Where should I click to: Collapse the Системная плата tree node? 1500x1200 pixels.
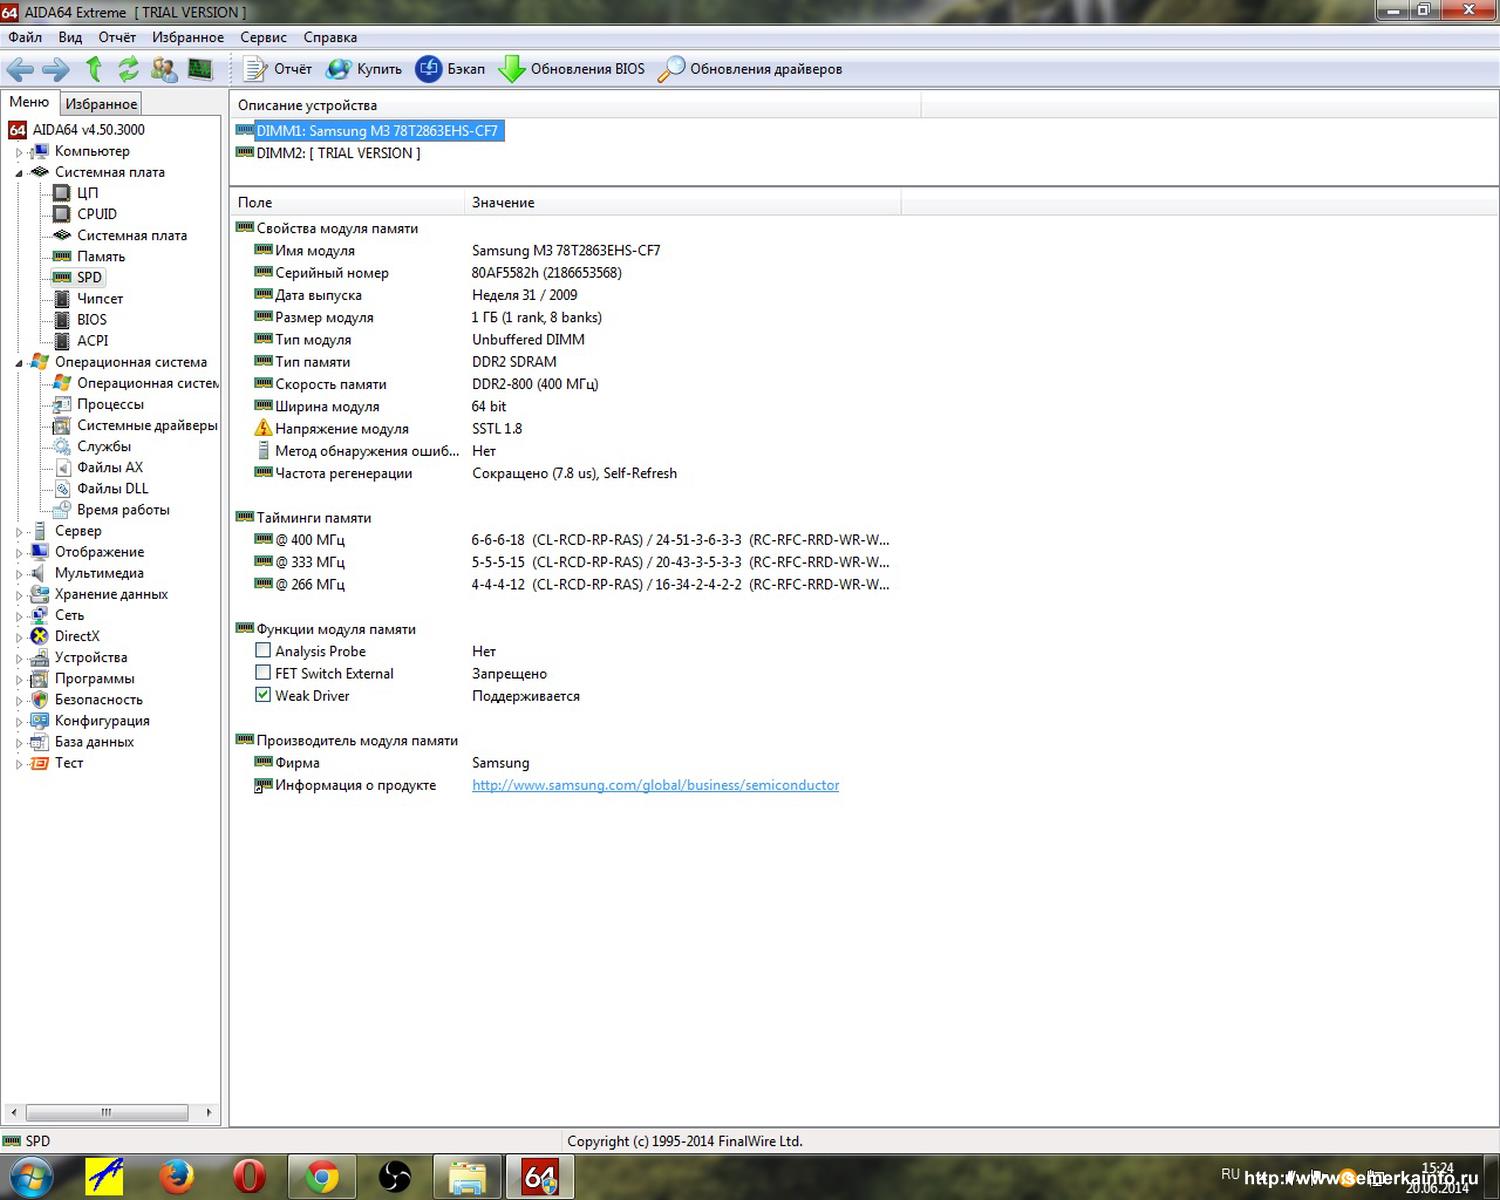[19, 173]
